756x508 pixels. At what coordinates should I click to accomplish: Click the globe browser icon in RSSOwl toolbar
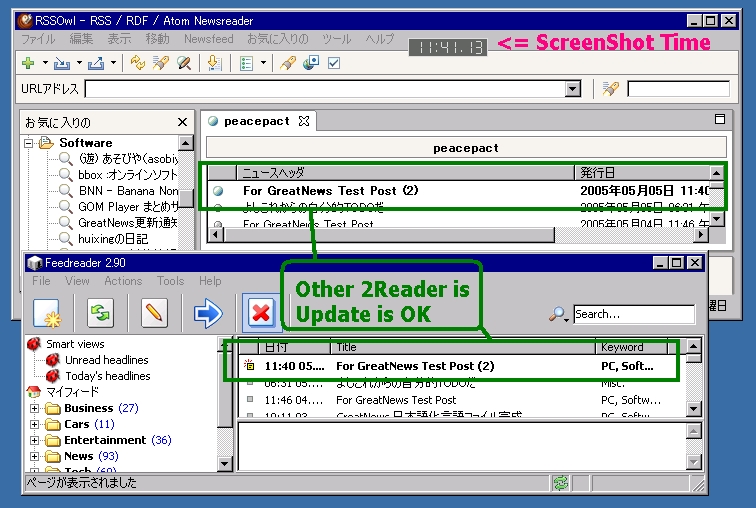coord(311,63)
